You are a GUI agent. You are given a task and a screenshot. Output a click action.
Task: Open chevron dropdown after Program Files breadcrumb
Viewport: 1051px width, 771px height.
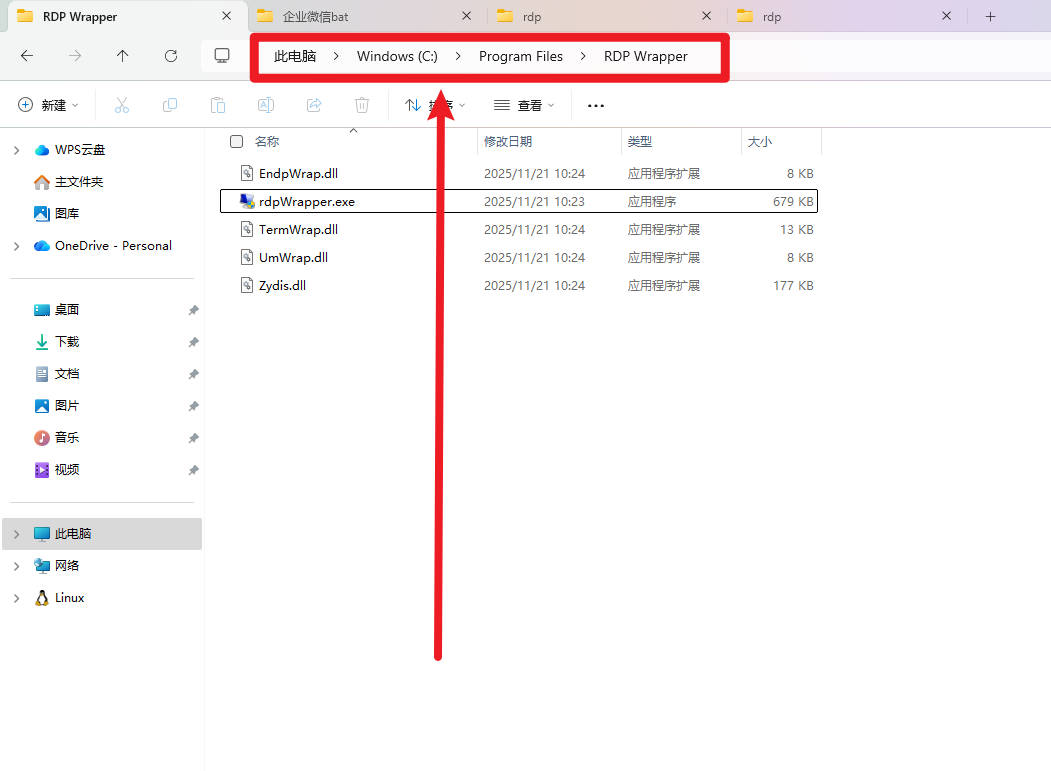tap(583, 56)
